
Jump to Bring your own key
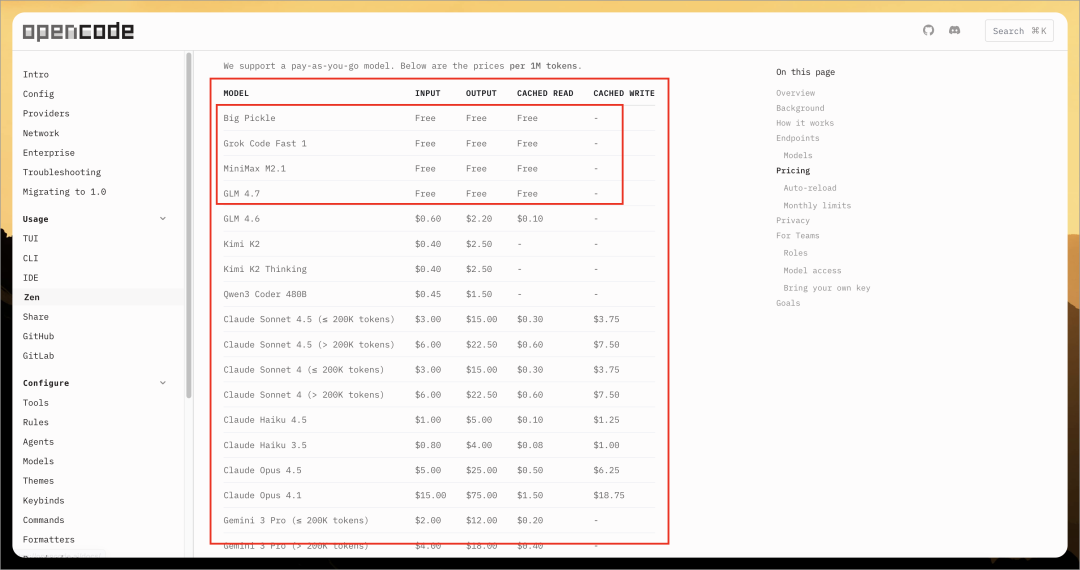pyautogui.click(x=827, y=288)
